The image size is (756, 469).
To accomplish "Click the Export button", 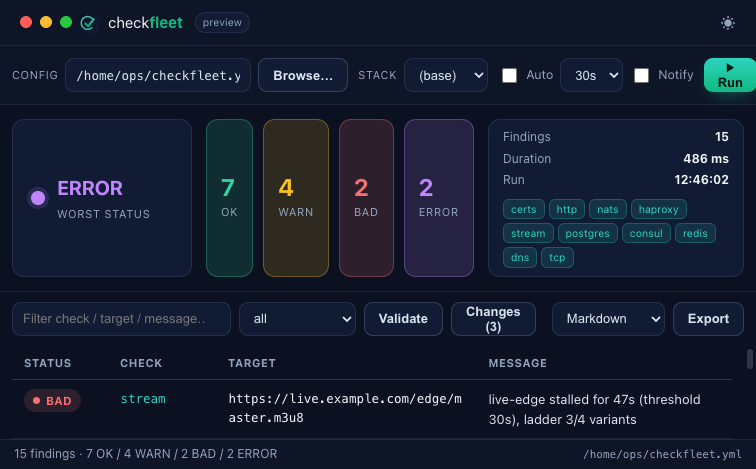I will pyautogui.click(x=708, y=319).
